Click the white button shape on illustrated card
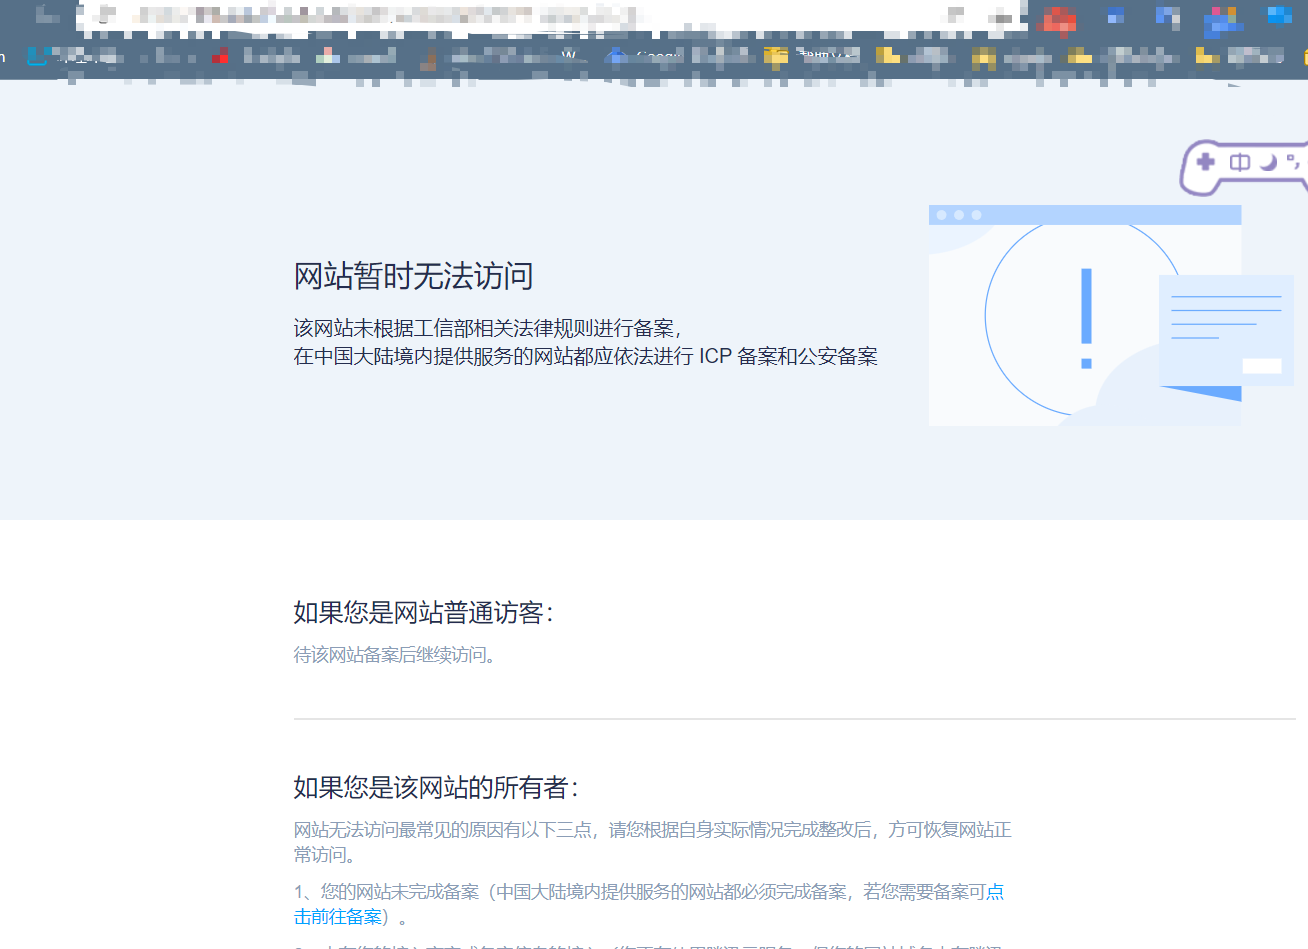Screen dimensions: 1308x949 [1261, 366]
